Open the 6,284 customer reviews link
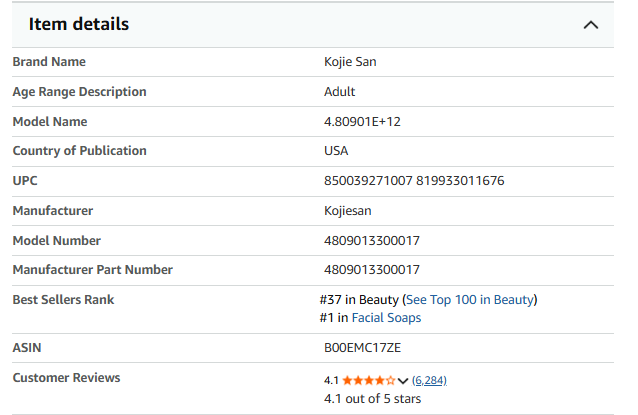The image size is (638, 415). coord(429,380)
